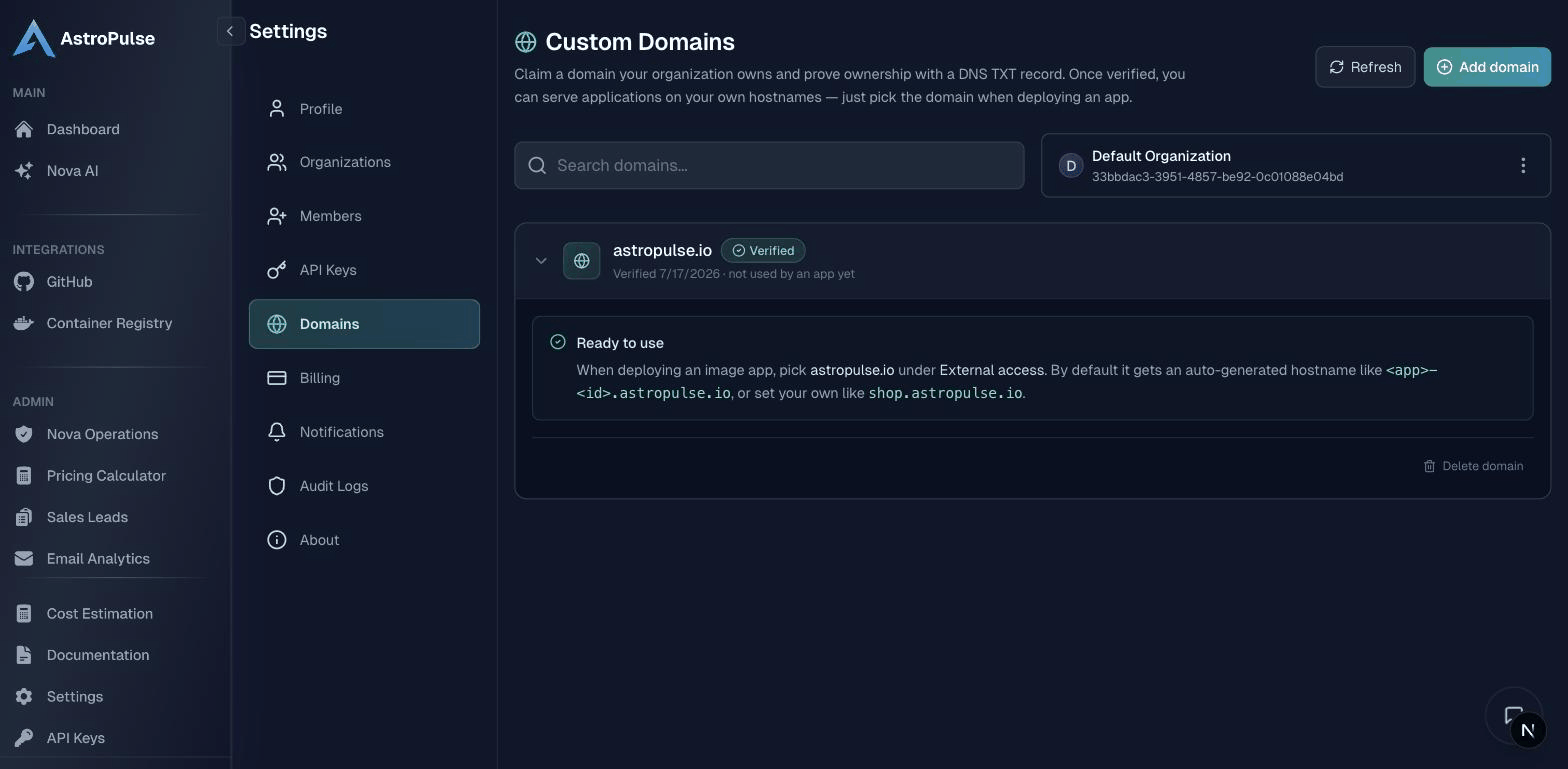The height and width of the screenshot is (769, 1568).
Task: Click Delete domain
Action: click(x=1473, y=466)
